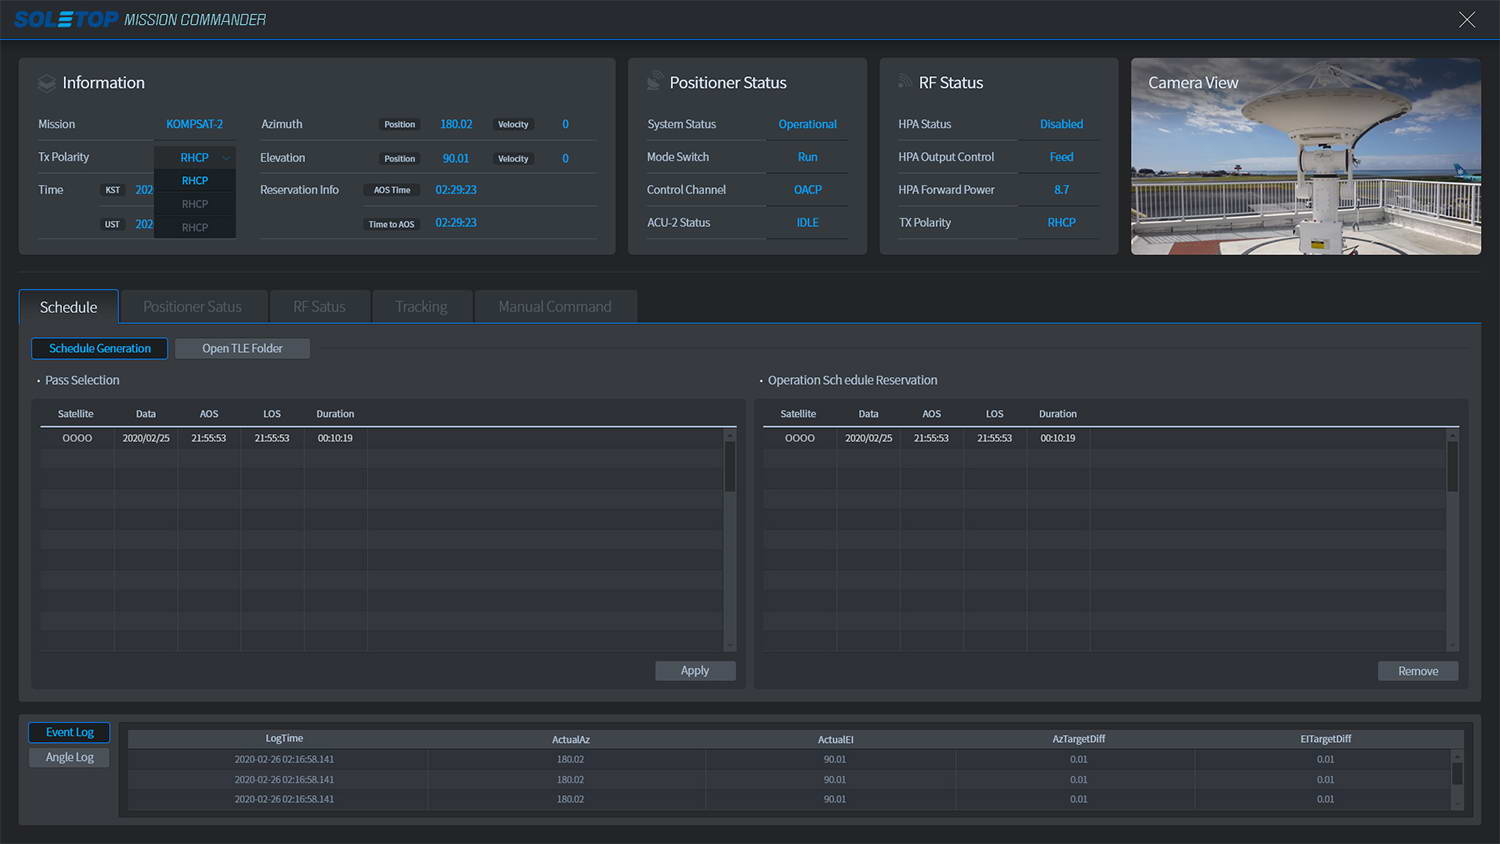Click the Positioner Status satellite dish icon

tap(655, 82)
